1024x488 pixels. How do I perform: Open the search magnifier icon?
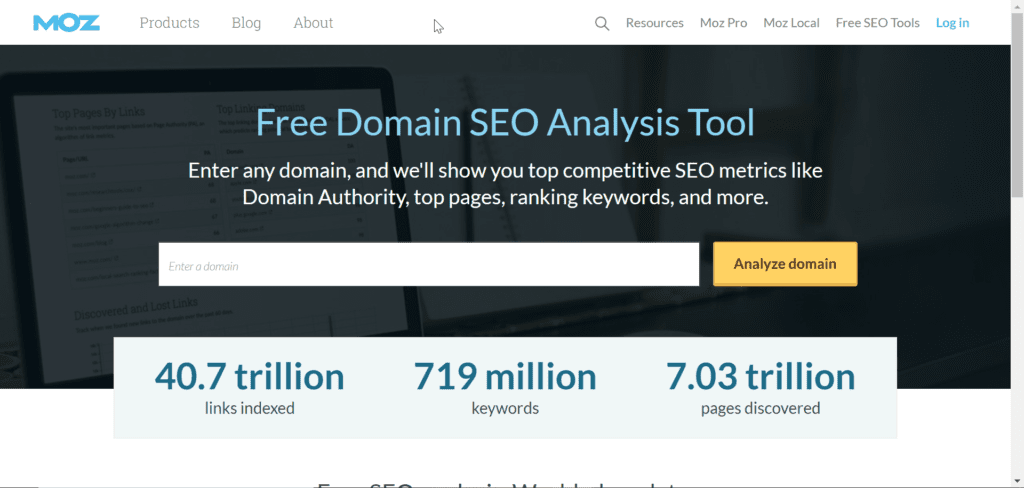click(602, 23)
